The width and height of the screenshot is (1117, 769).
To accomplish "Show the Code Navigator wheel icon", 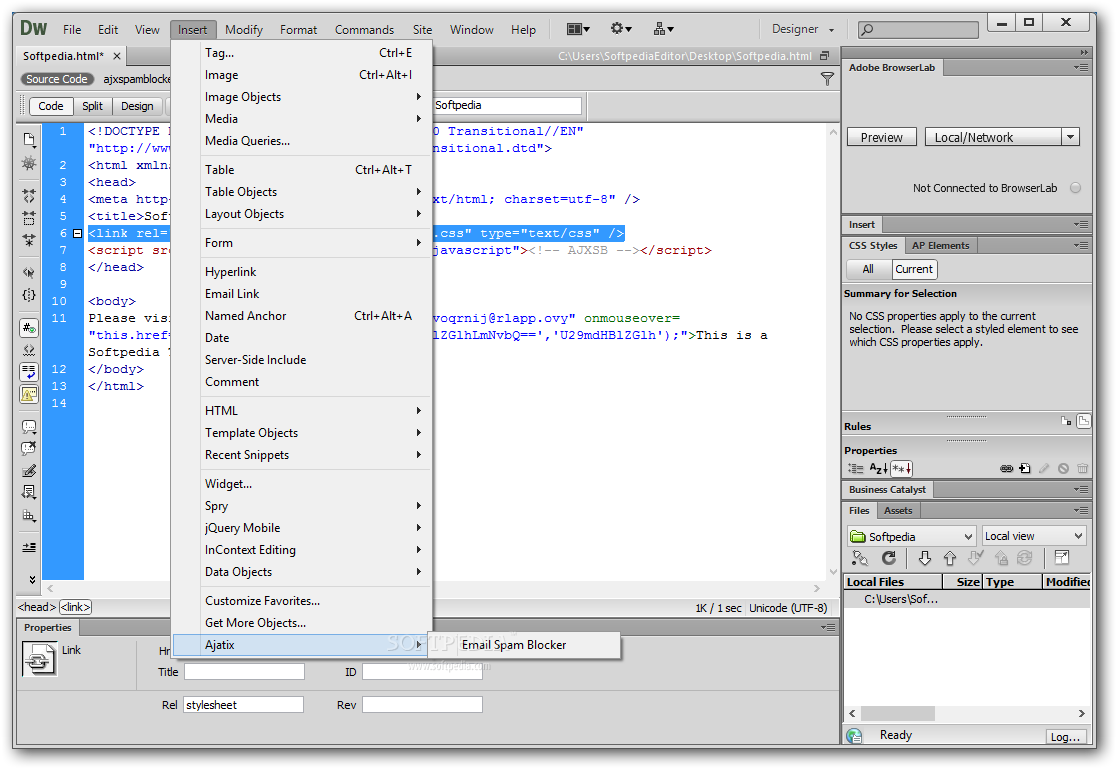I will pos(28,163).
